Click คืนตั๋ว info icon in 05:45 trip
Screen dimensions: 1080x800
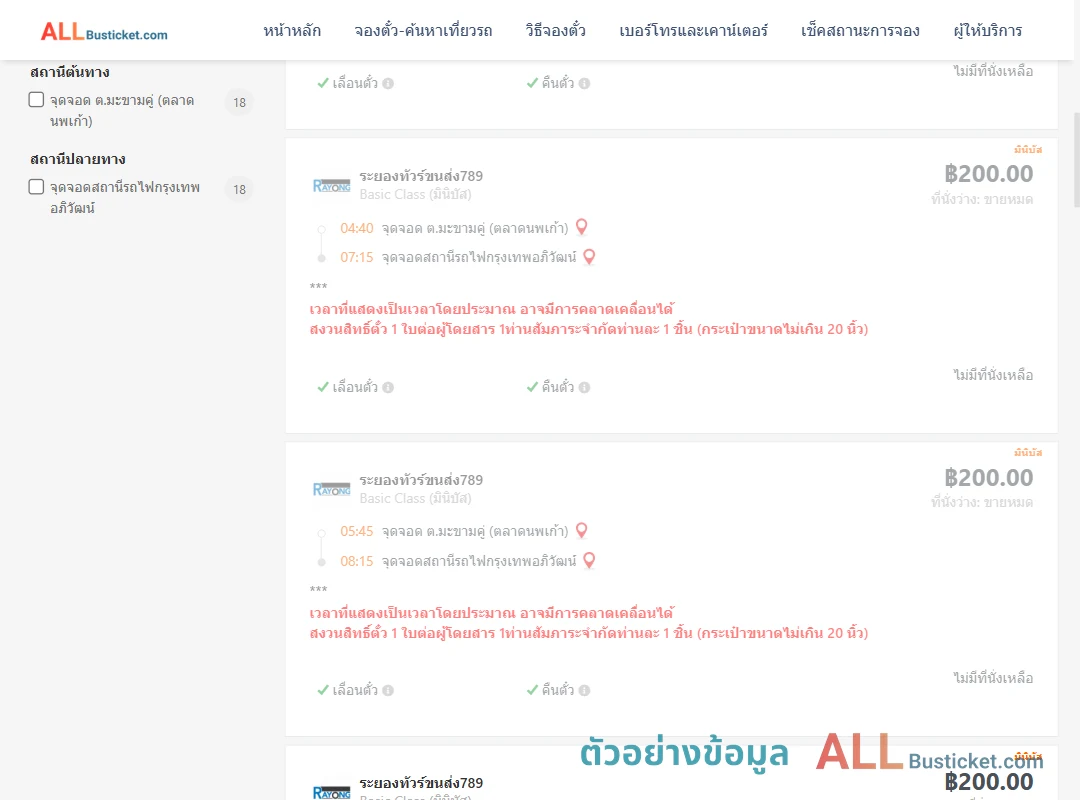584,690
